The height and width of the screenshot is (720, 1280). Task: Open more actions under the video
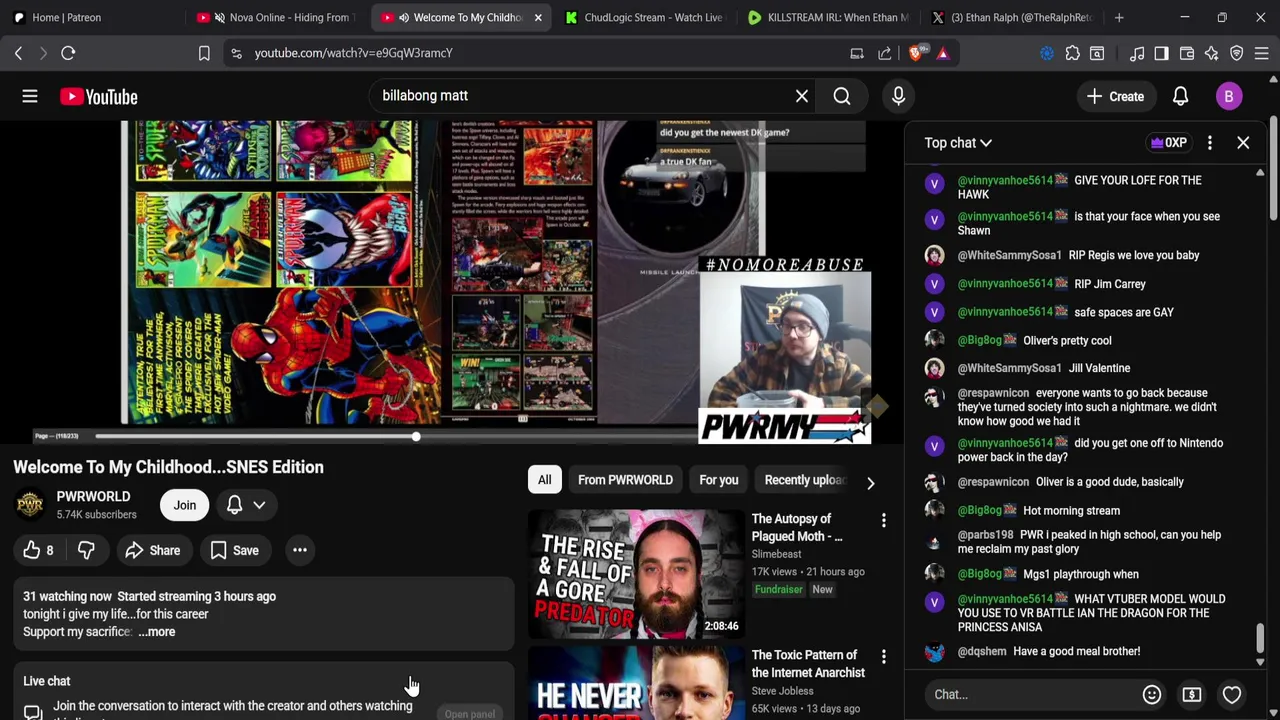tap(299, 550)
